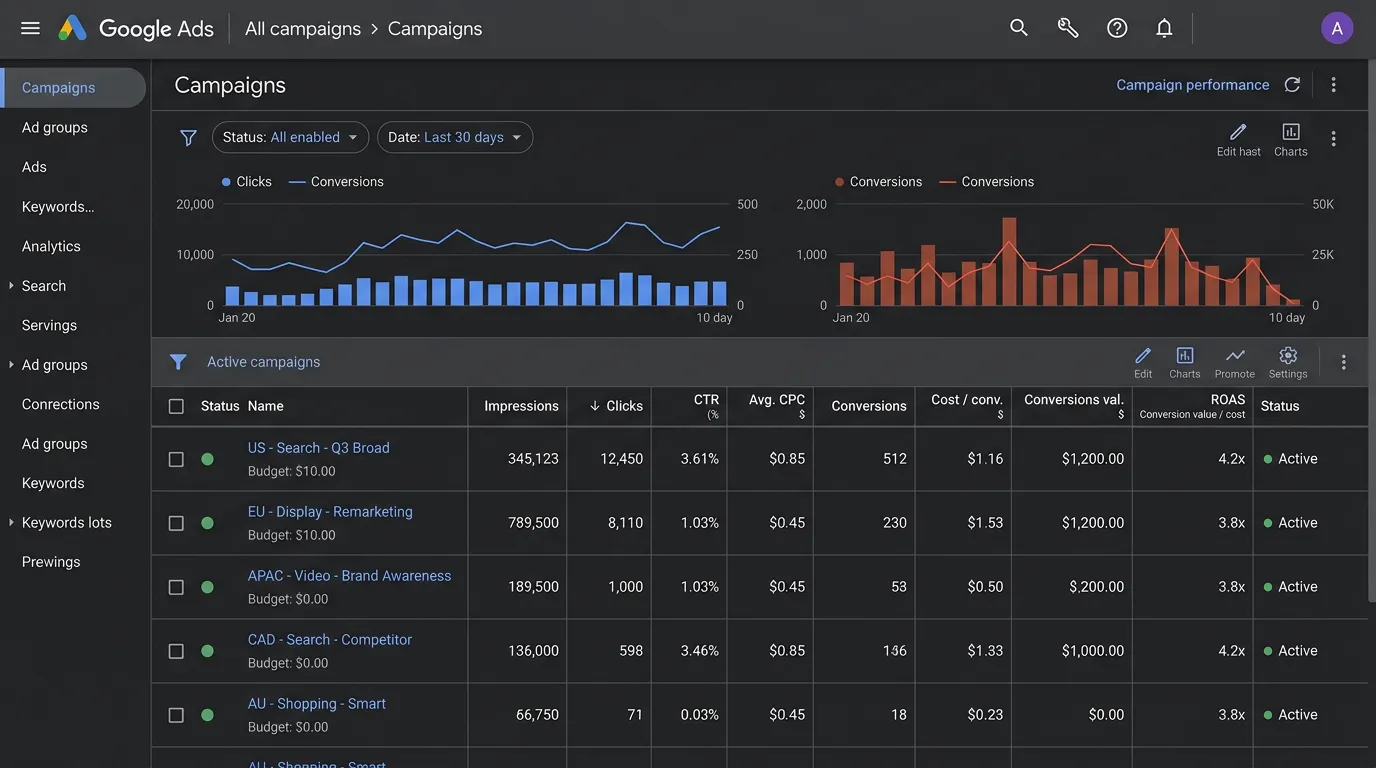Open the APAC - Video - Brand Awareness campaign
Image resolution: width=1376 pixels, height=768 pixels.
[349, 576]
